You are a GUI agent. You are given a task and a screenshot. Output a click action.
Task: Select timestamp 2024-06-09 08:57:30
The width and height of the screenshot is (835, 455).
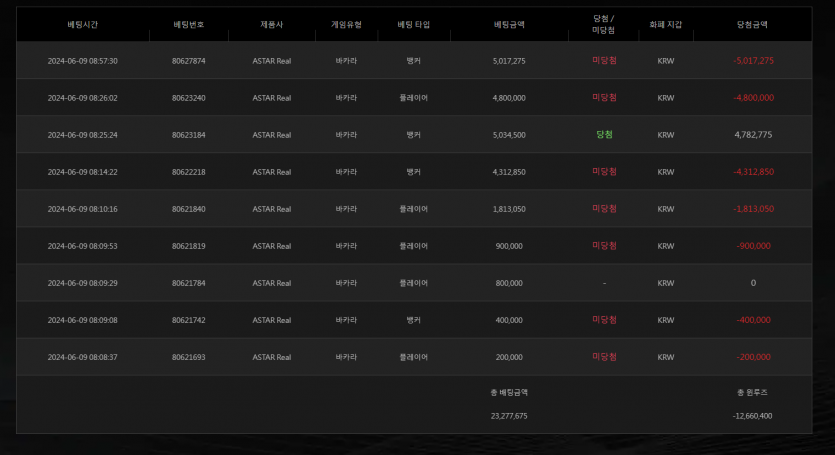point(83,61)
